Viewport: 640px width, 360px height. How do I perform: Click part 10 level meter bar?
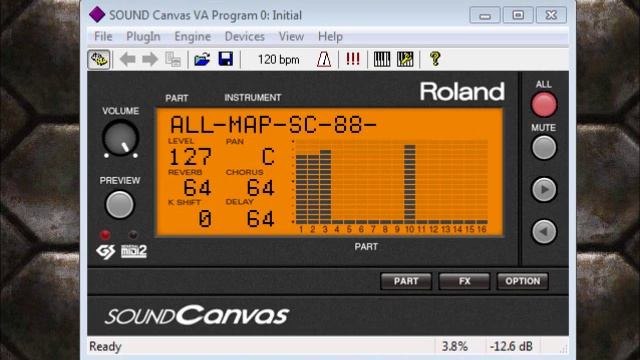pyautogui.click(x=410, y=184)
